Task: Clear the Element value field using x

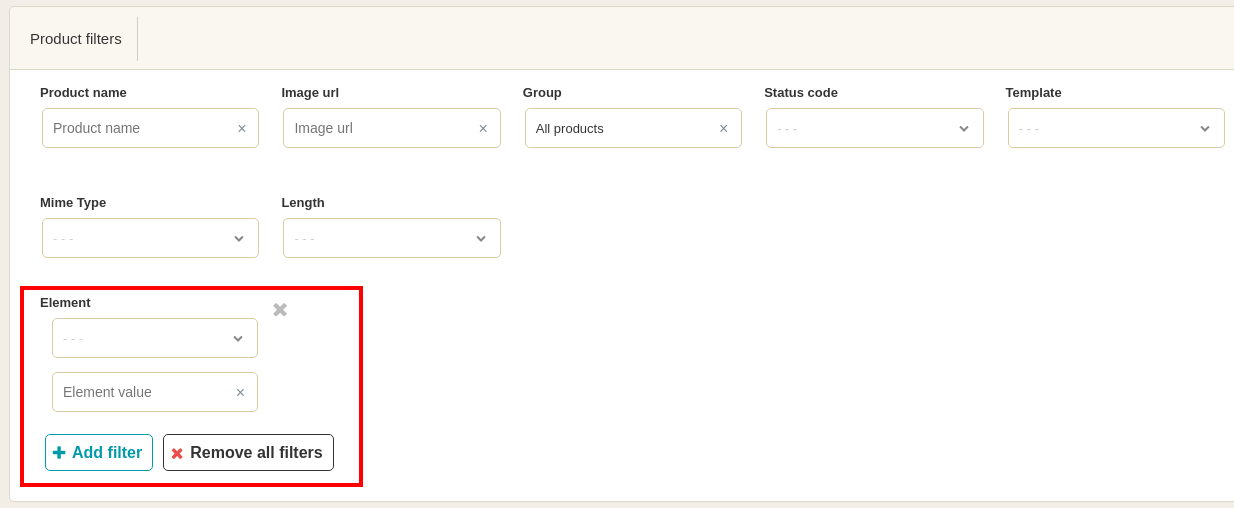Action: click(240, 393)
